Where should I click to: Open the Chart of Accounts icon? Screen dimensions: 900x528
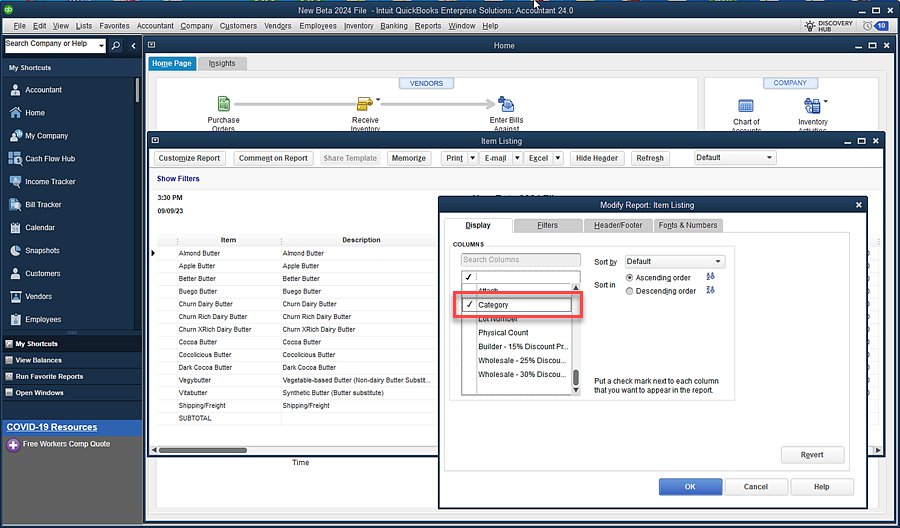pos(745,105)
